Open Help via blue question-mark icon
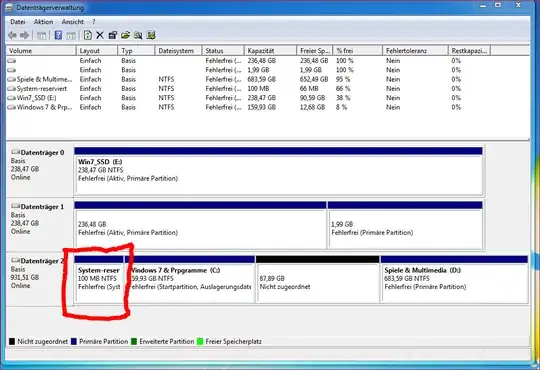Viewport: 540px width, 370px height. pos(58,35)
